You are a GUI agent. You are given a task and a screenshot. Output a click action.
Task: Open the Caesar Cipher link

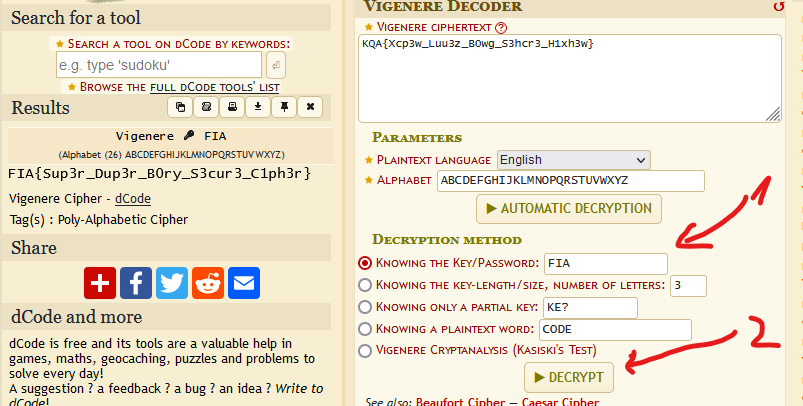click(560, 401)
